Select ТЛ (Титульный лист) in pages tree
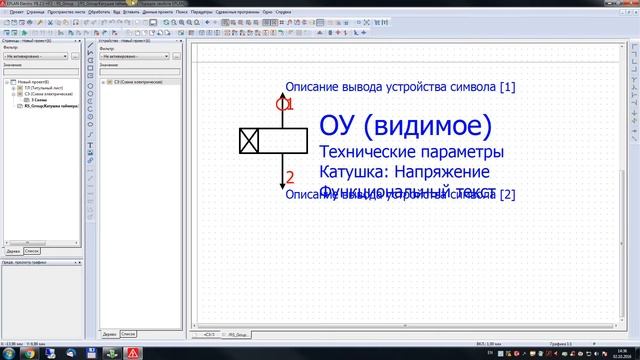Image resolution: width=640 pixels, height=360 pixels. pos(44,88)
